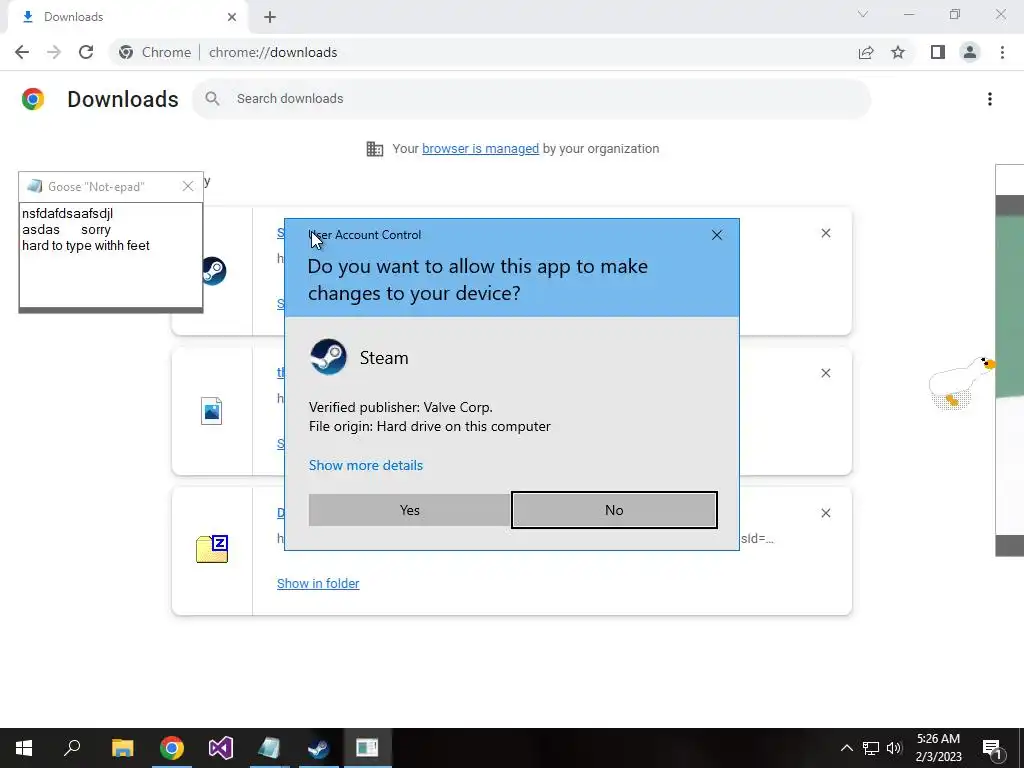Open the last taskbar app icon

pos(367,748)
